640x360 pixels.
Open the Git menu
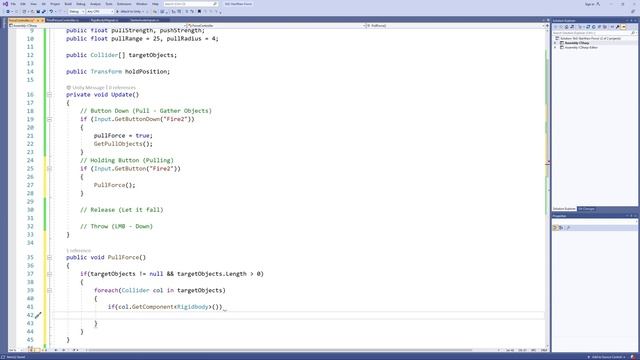coord(44,4)
